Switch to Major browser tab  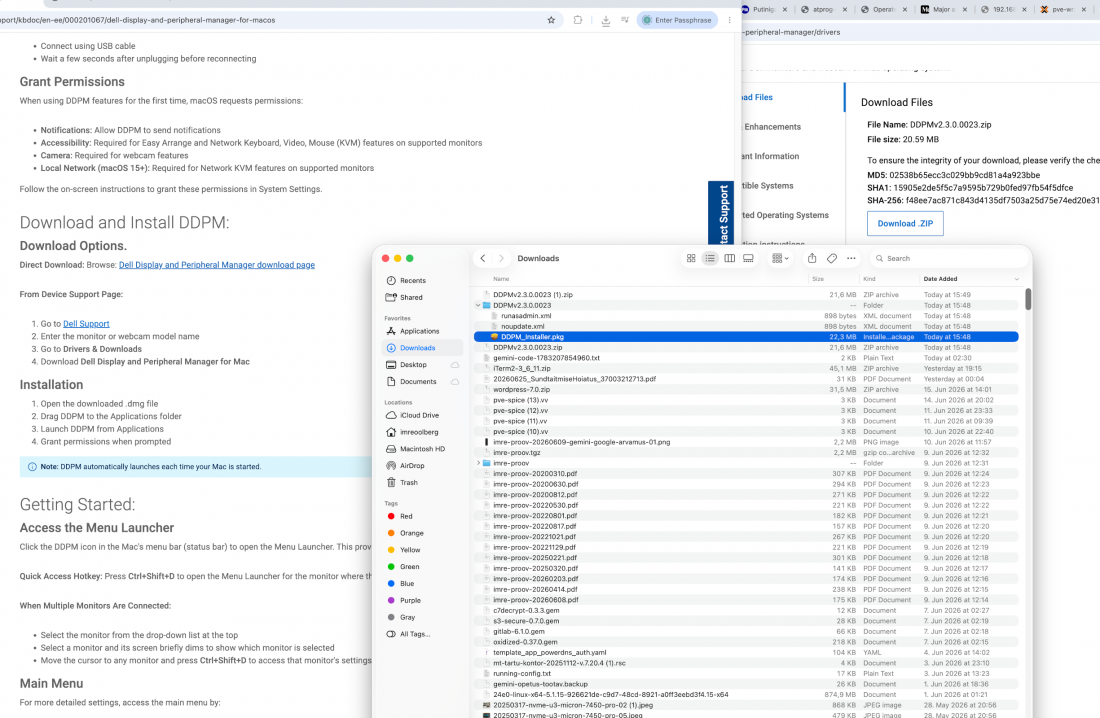(x=944, y=9)
